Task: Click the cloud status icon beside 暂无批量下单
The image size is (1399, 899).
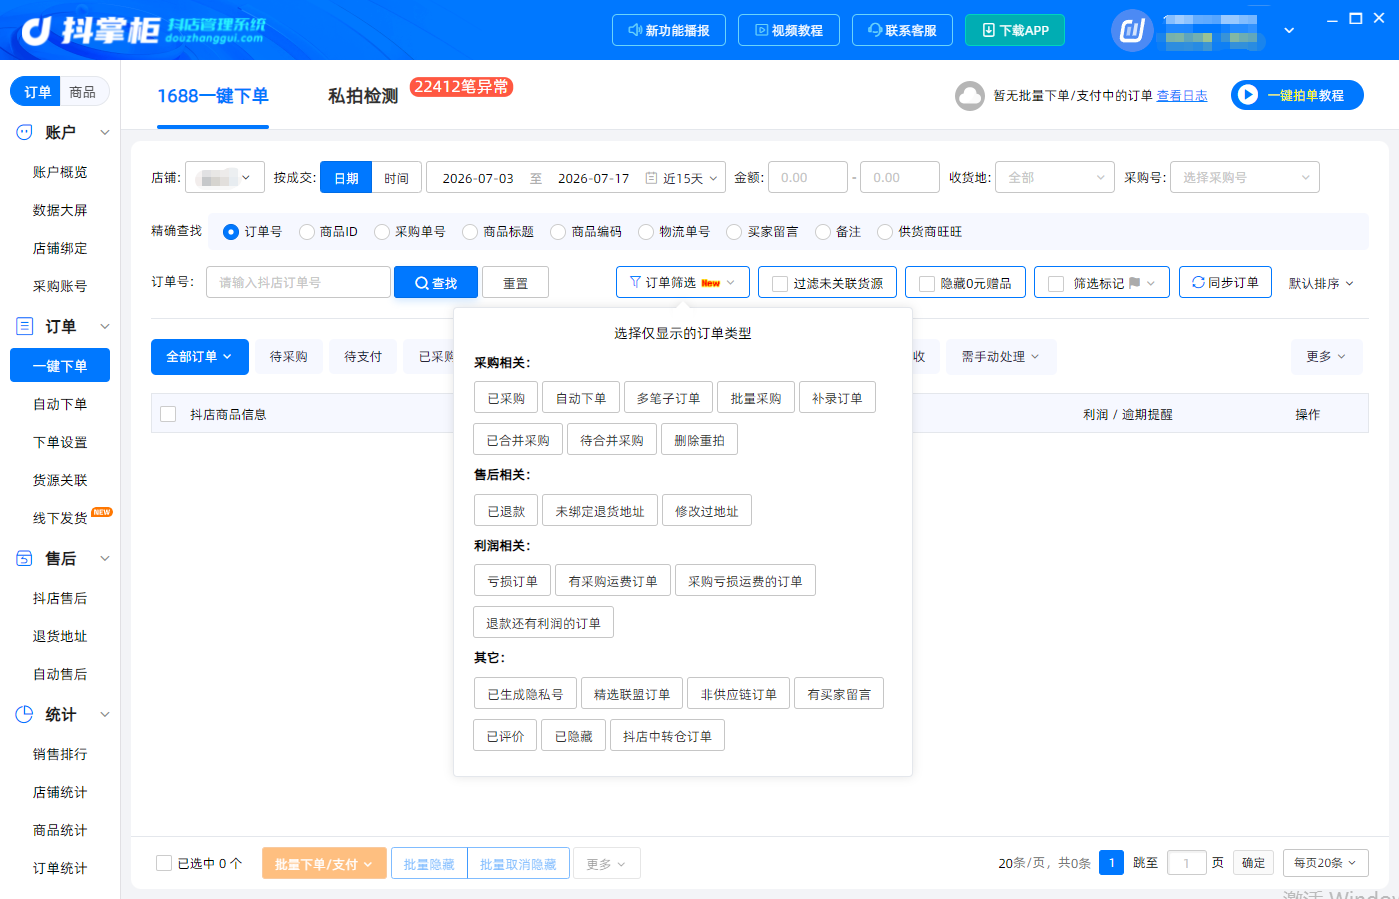Action: (970, 96)
